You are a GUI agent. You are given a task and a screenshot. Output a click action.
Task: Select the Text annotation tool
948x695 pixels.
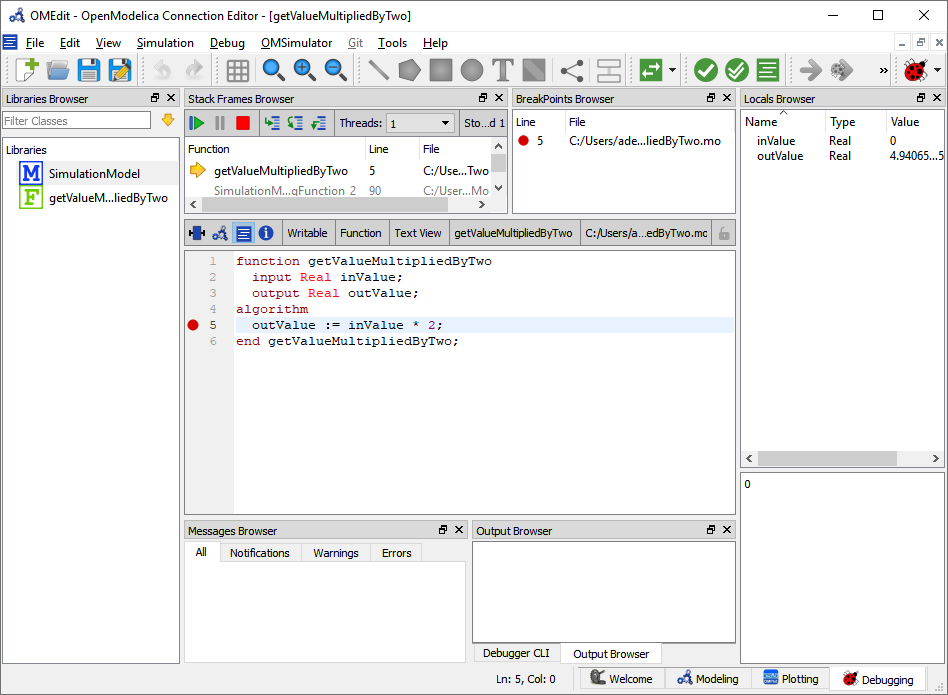[x=501, y=70]
